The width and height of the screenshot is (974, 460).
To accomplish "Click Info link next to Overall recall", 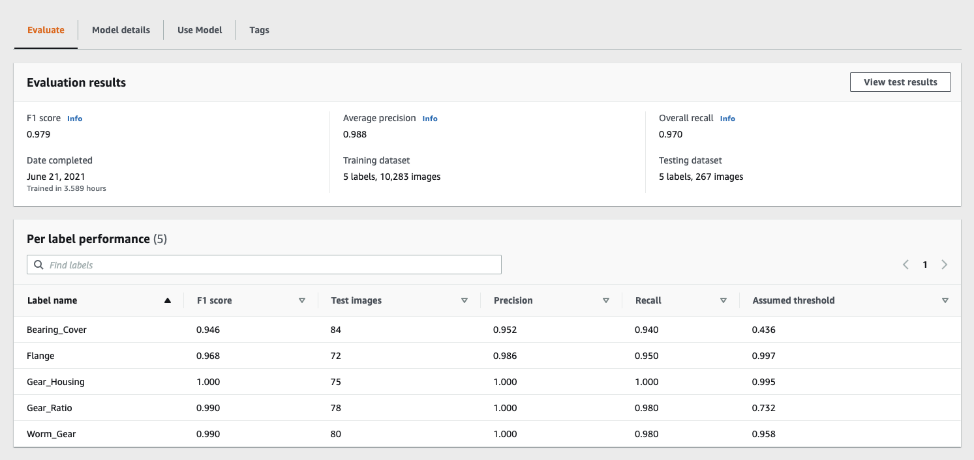I will 728,118.
